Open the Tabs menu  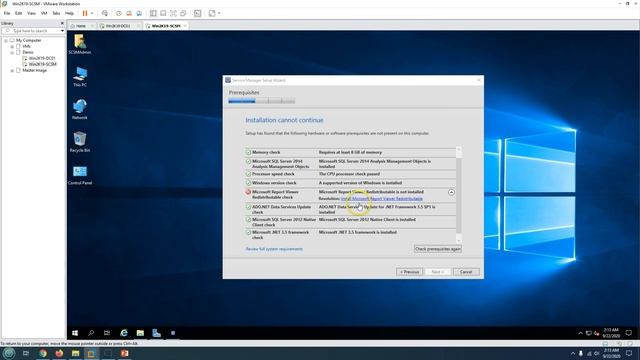click(56, 13)
